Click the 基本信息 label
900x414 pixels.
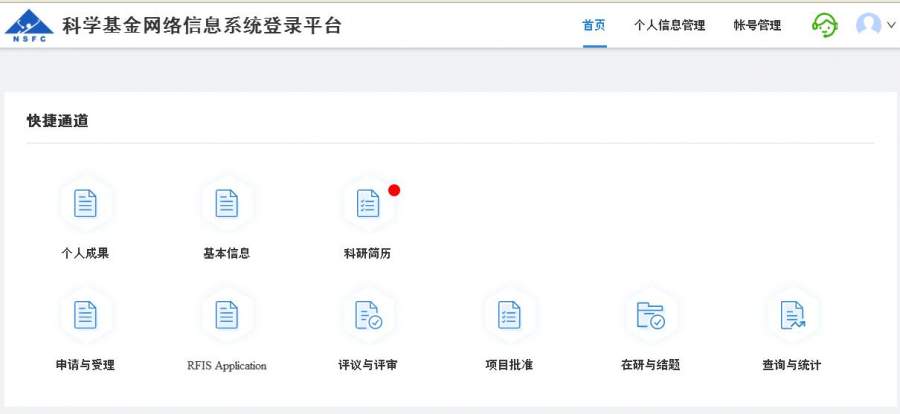point(226,253)
